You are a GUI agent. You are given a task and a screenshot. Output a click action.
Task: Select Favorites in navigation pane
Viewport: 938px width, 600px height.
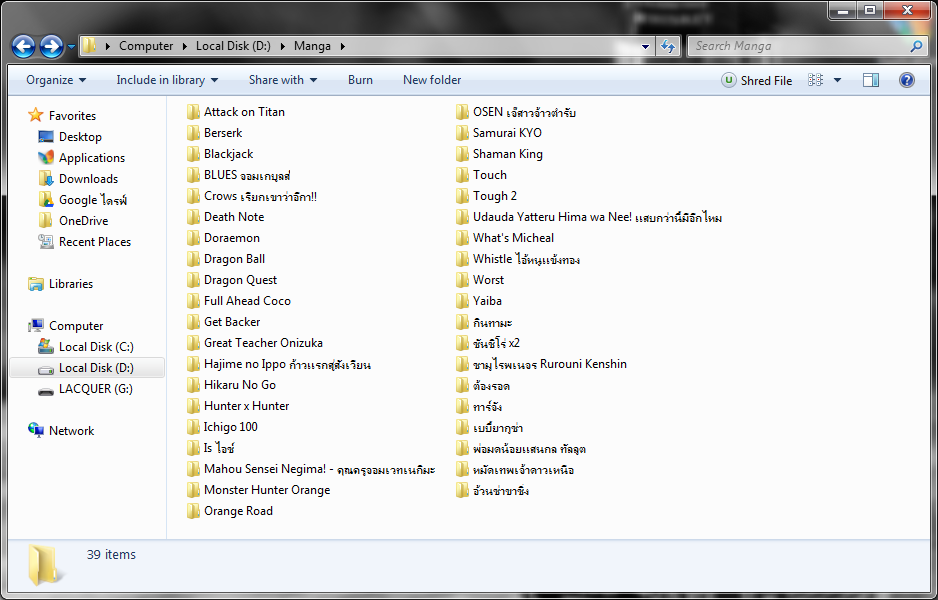point(62,115)
